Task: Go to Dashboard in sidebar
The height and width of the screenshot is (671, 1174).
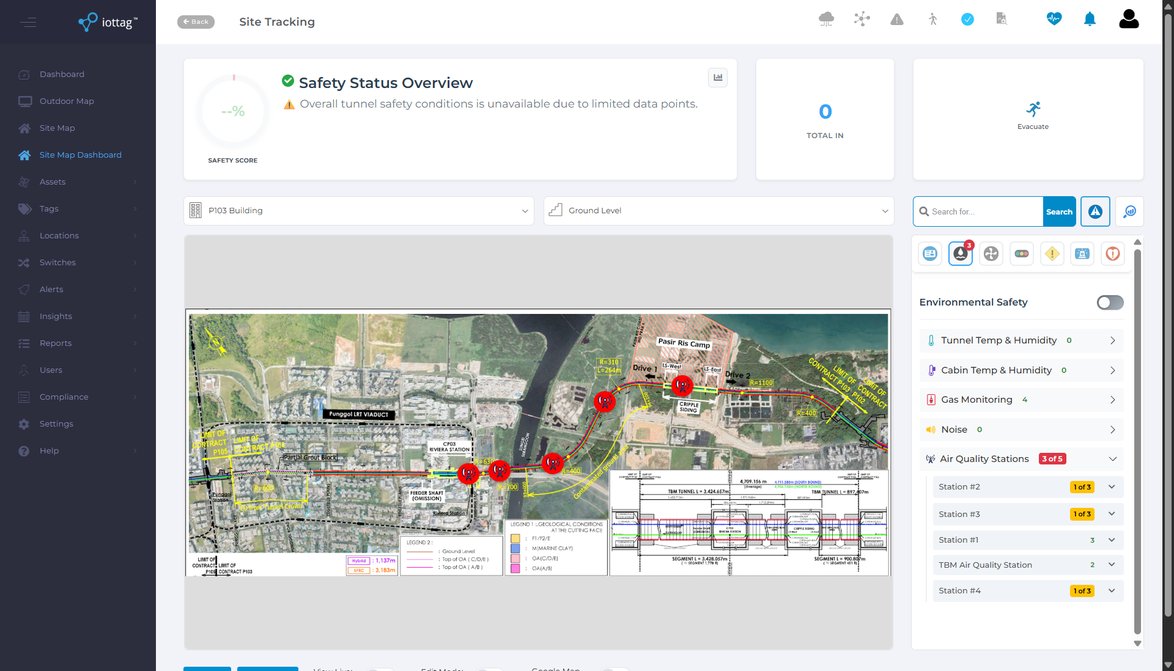Action: click(61, 74)
